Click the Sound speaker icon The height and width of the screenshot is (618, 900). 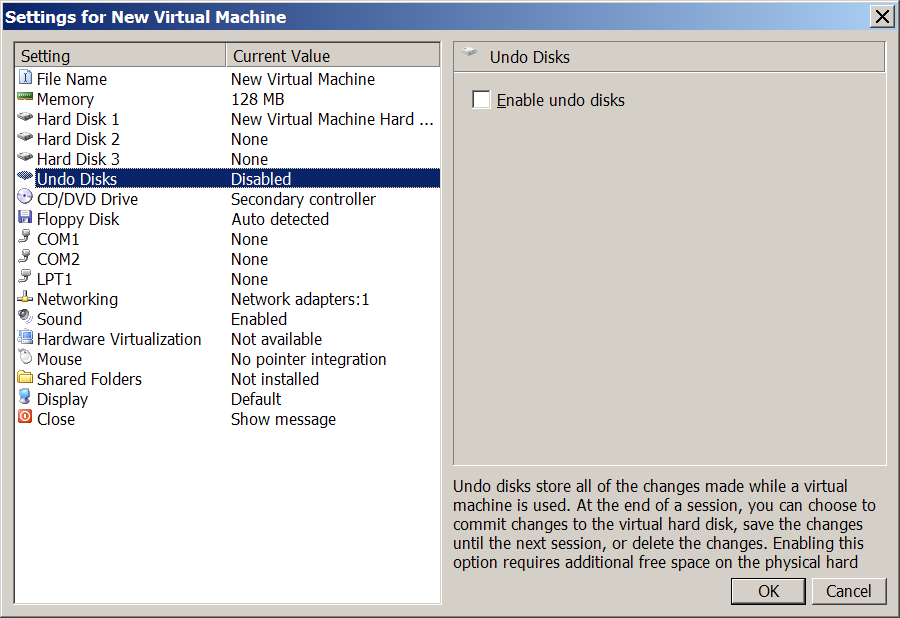(25, 318)
